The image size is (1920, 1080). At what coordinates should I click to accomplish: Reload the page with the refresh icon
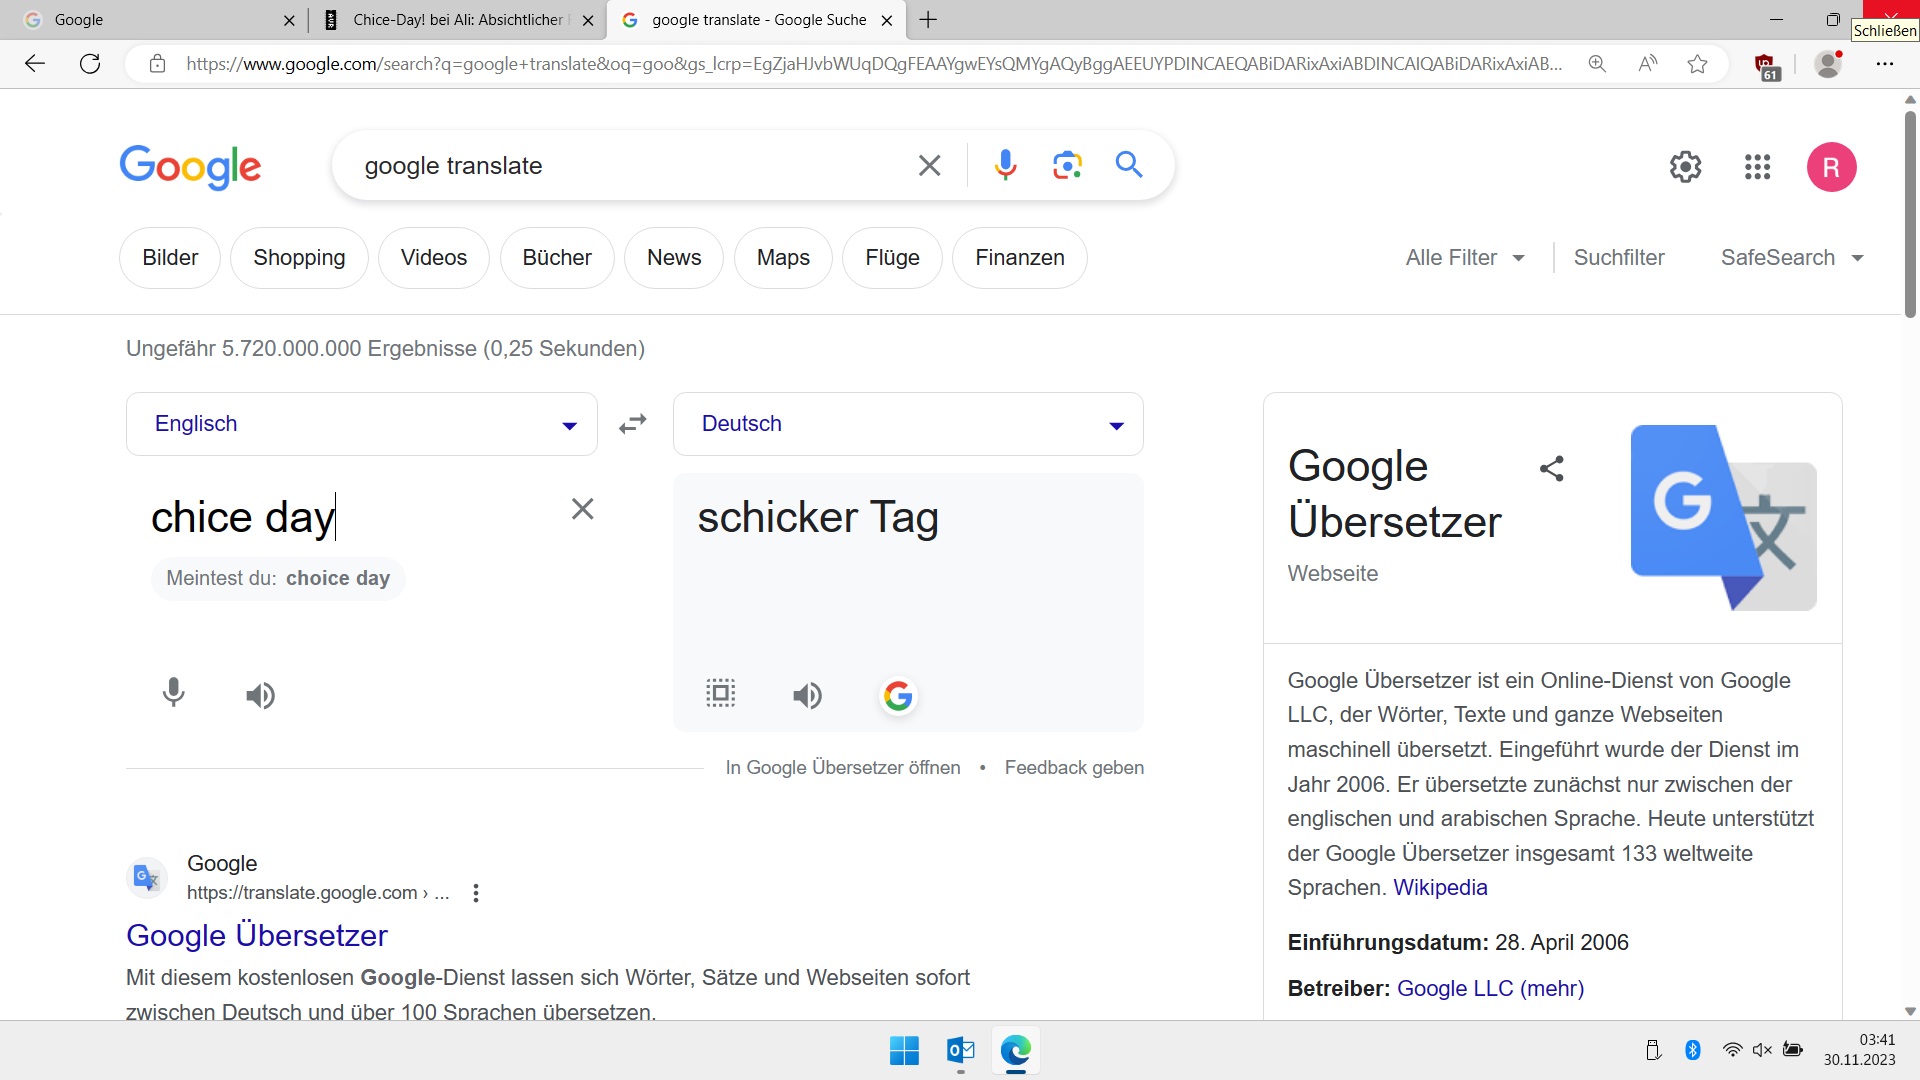point(90,64)
